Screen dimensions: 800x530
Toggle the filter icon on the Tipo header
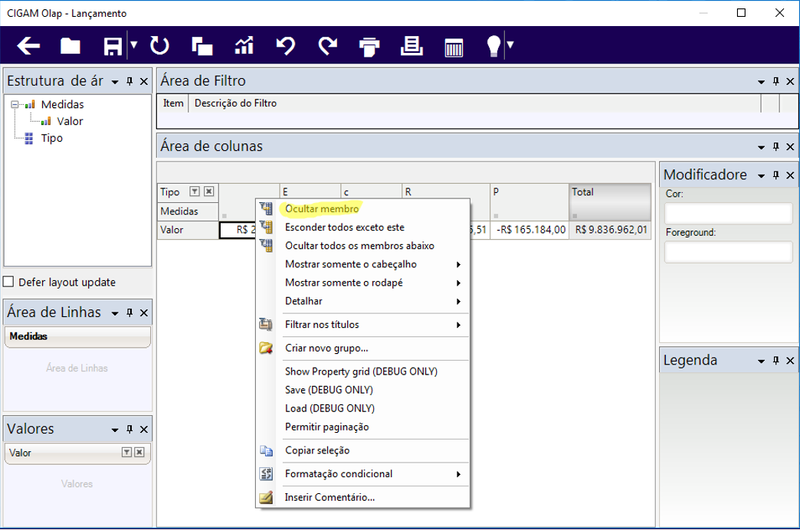point(194,191)
